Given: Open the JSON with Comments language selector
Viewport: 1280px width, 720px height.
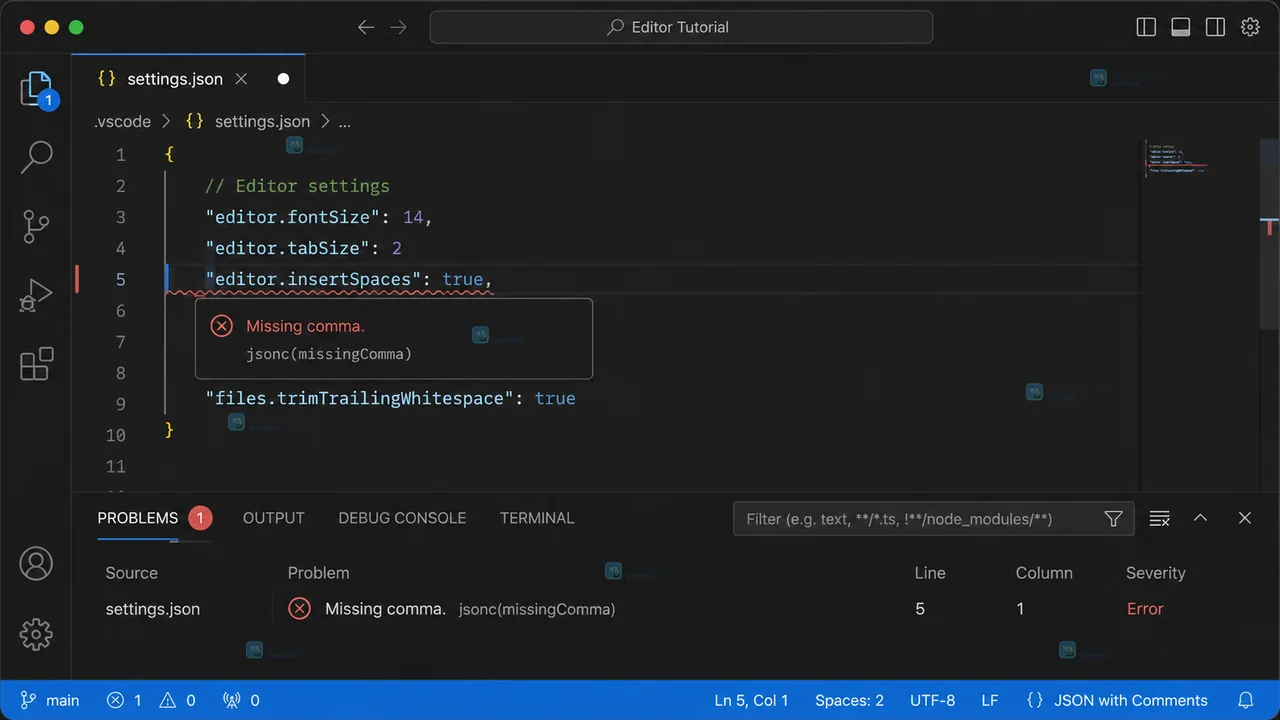Looking at the screenshot, I should tap(1117, 700).
